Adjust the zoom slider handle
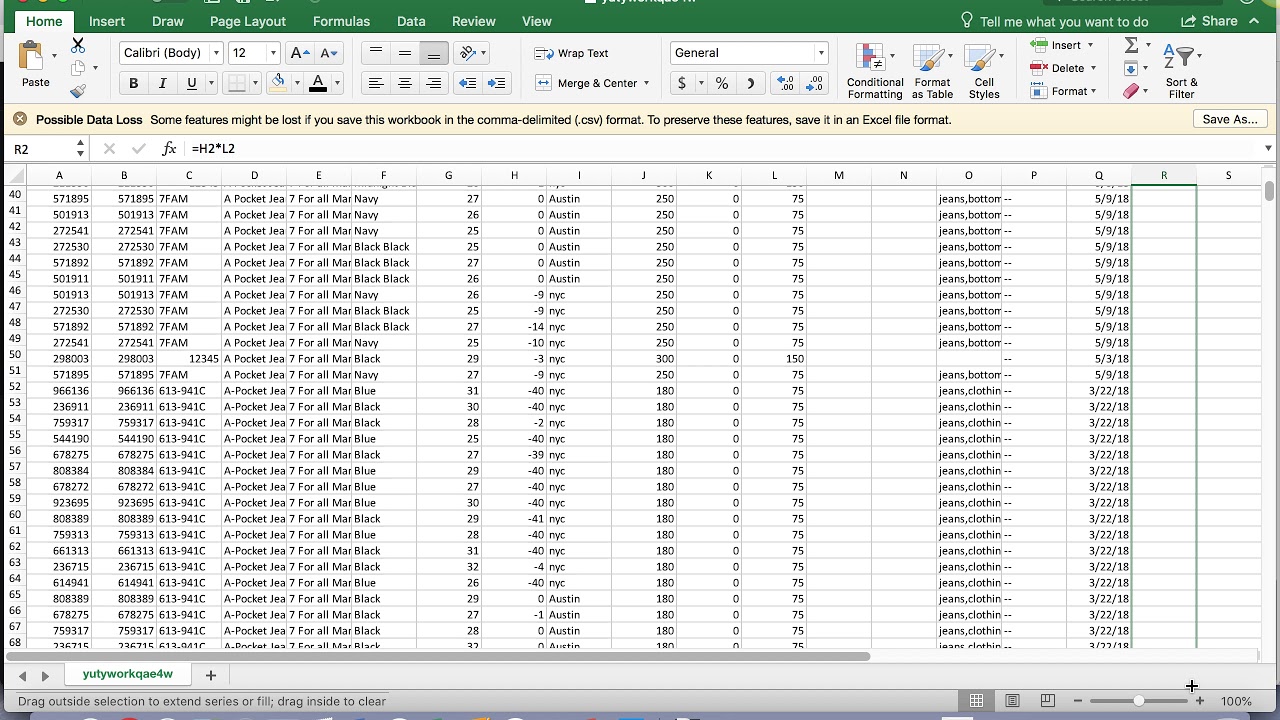Screen dimensions: 1280x720 1139,701
